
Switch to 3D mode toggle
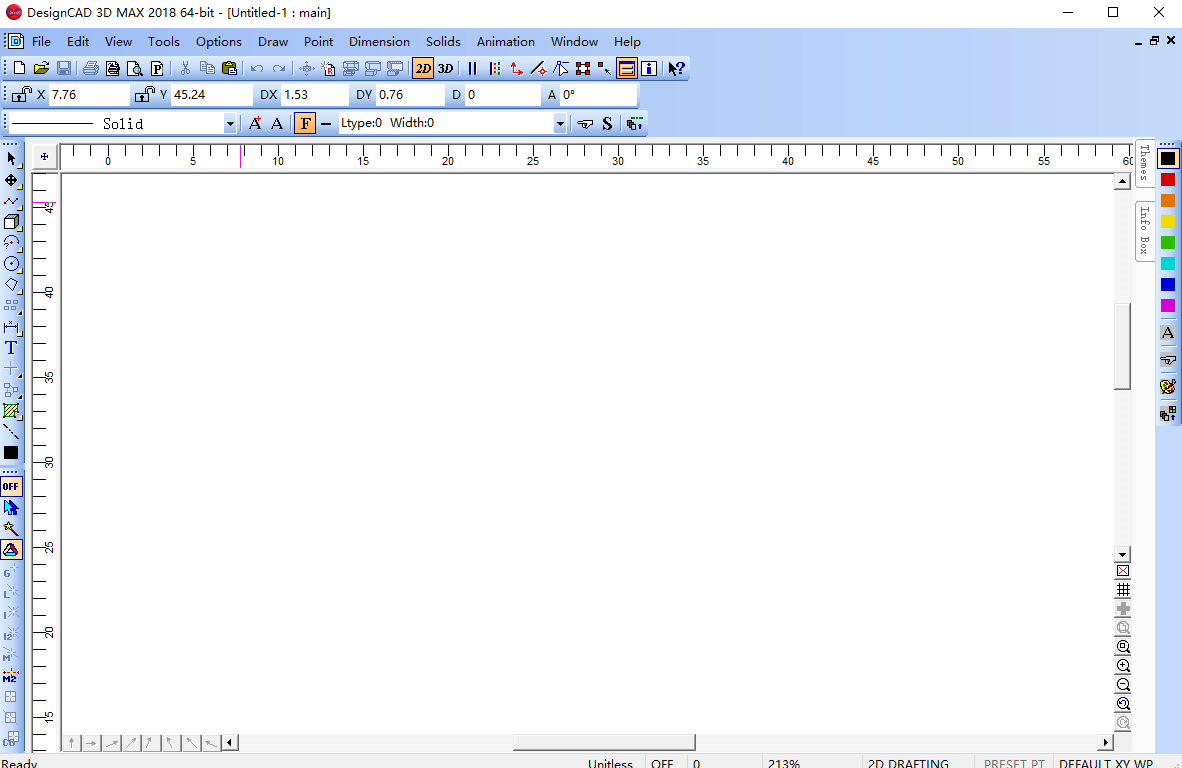coord(446,69)
